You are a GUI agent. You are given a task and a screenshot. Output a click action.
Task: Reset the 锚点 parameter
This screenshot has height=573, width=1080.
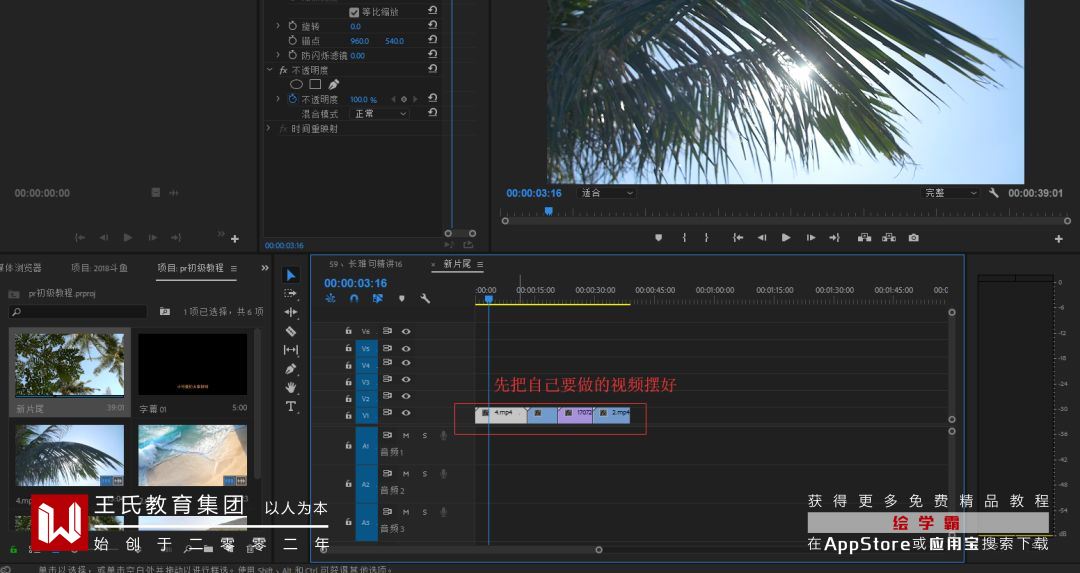[433, 40]
